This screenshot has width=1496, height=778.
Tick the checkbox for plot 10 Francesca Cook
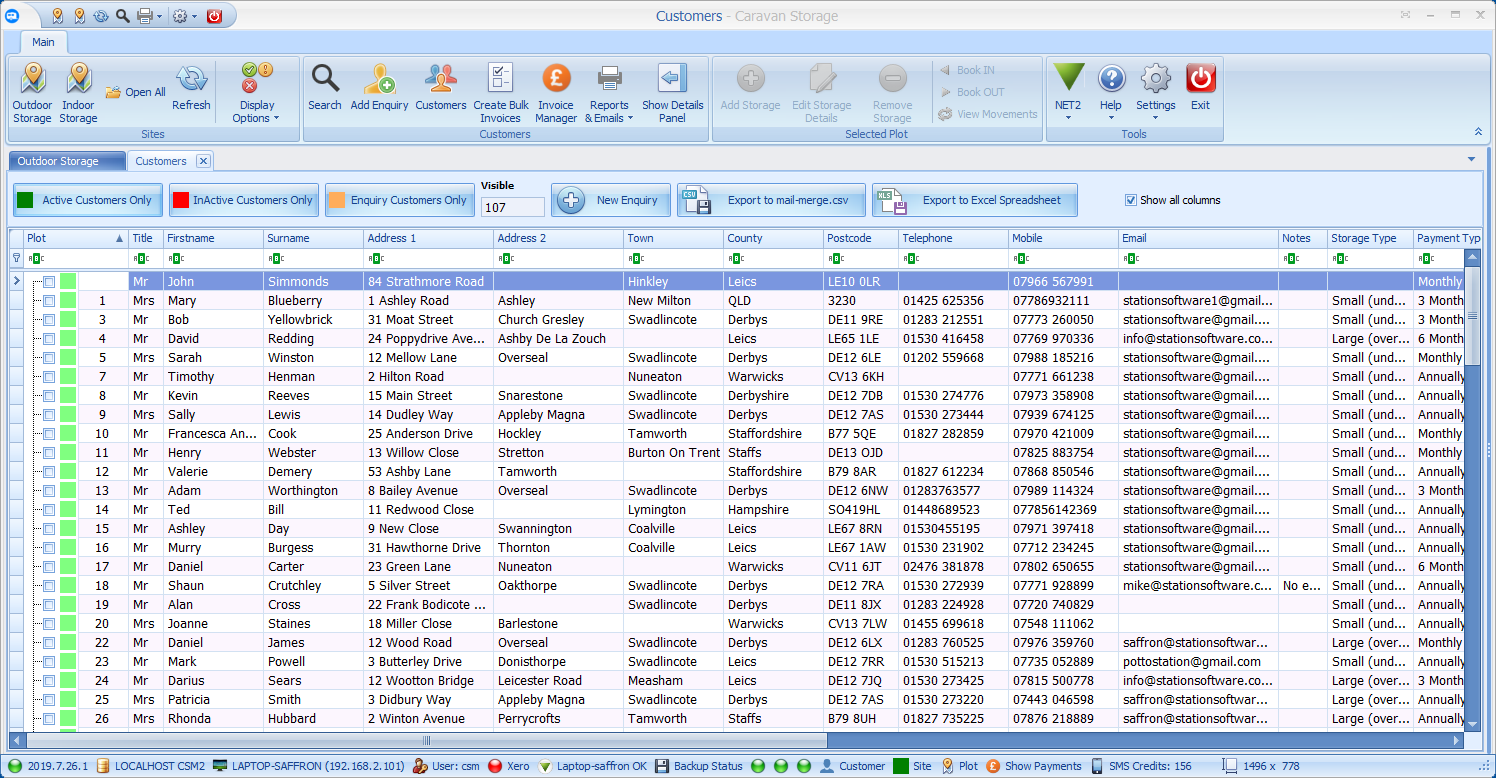47,433
